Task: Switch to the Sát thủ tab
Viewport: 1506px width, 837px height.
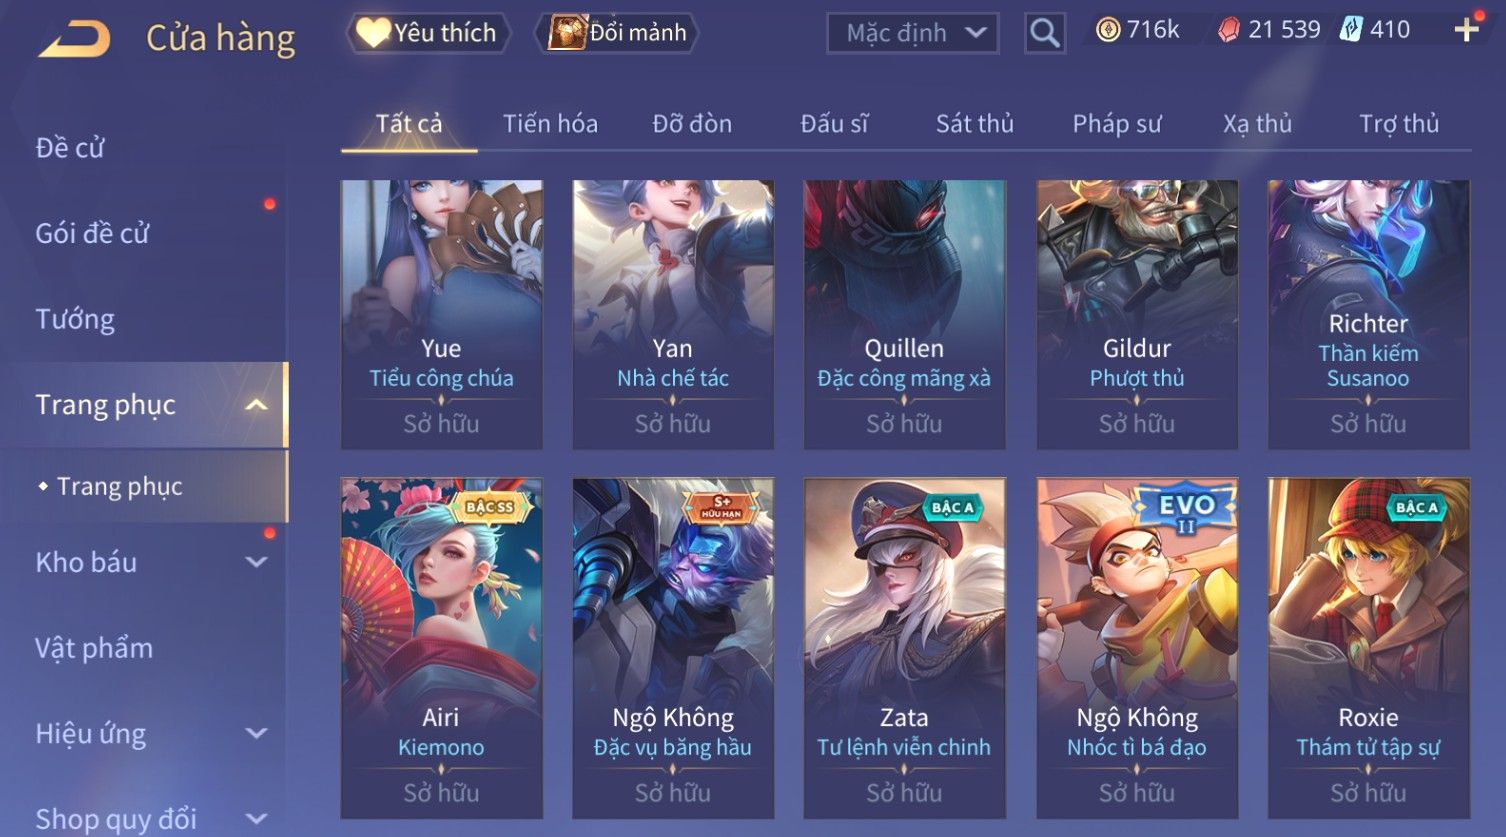Action: 974,124
